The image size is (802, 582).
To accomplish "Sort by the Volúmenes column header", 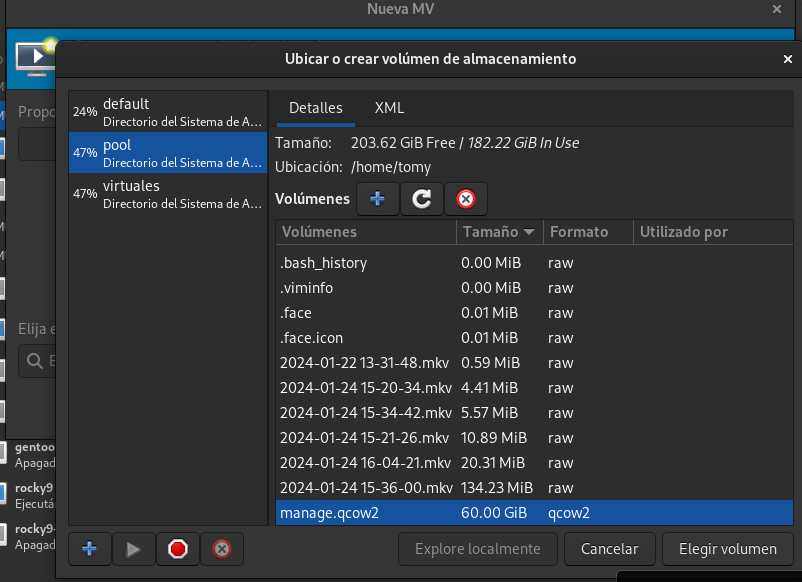I will point(365,232).
